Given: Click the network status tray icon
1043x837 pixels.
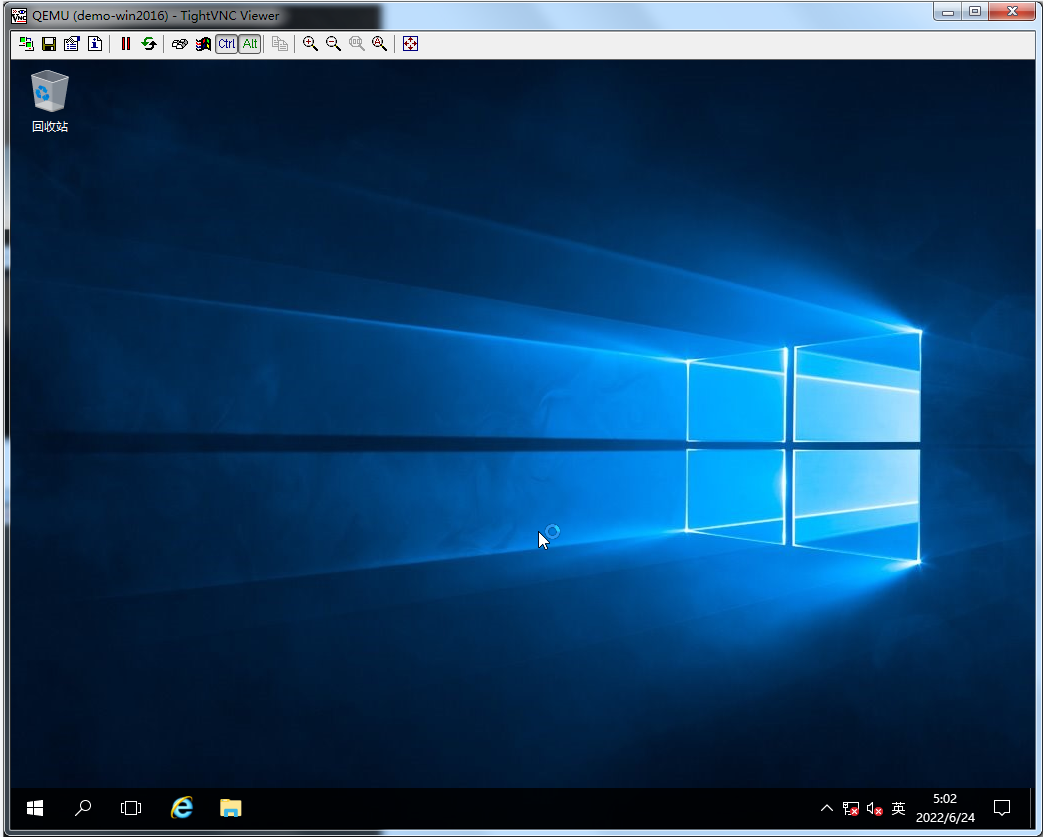Looking at the screenshot, I should [x=851, y=808].
